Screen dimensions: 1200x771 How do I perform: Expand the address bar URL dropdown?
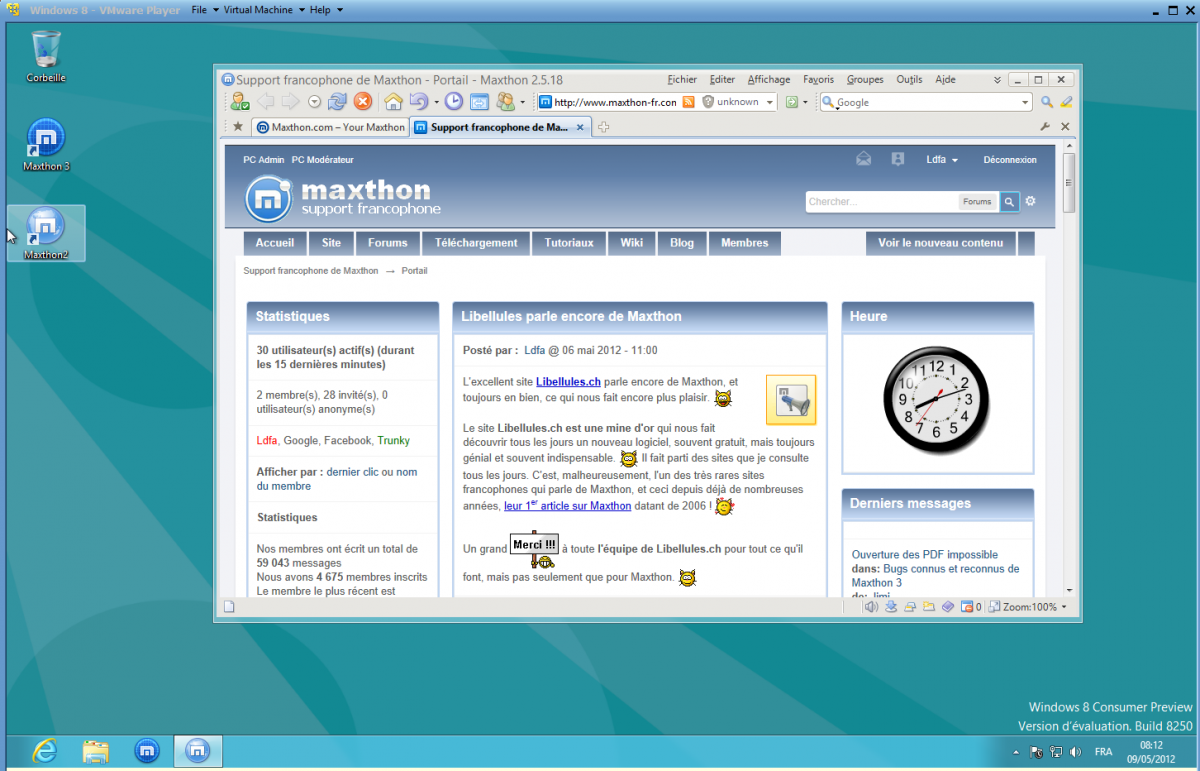pyautogui.click(x=769, y=102)
